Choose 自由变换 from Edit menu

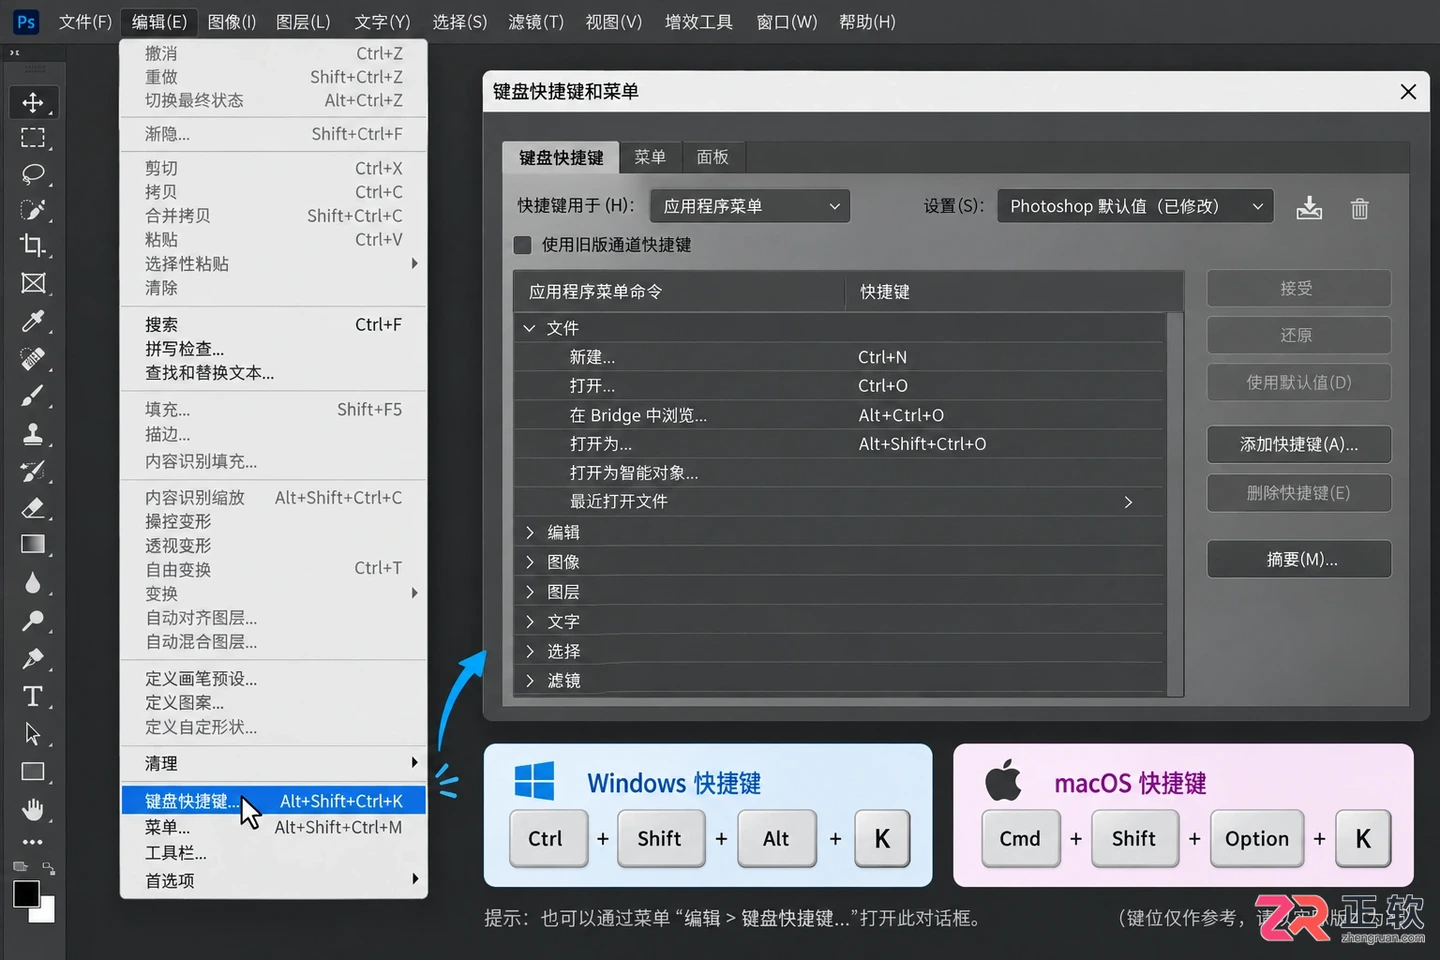pyautogui.click(x=273, y=569)
